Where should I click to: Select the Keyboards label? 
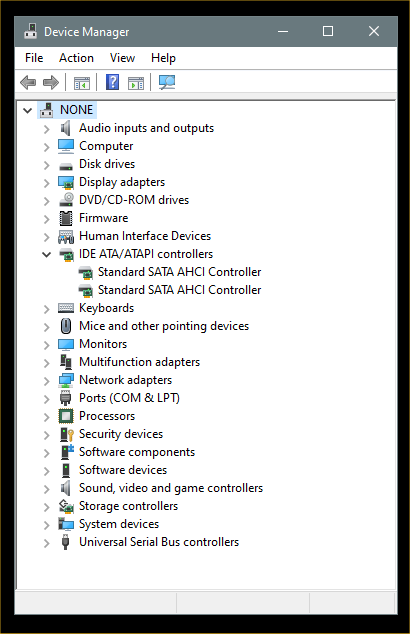click(106, 308)
